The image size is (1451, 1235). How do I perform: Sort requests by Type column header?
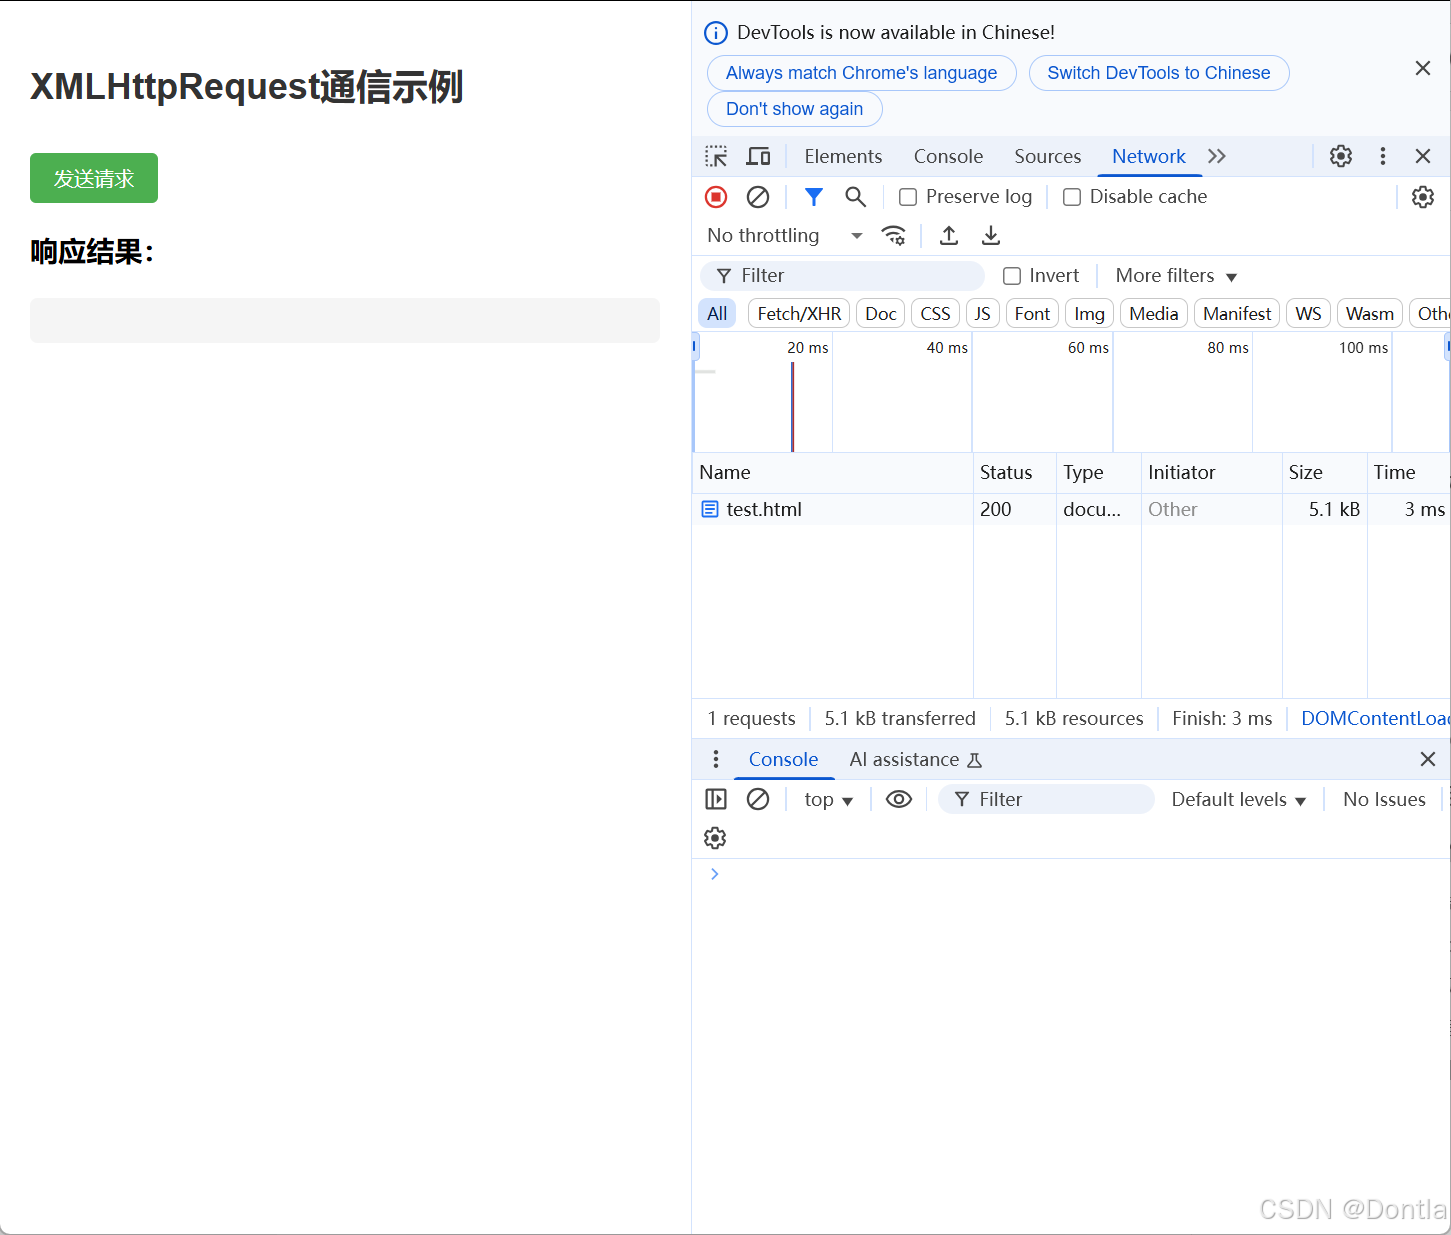(1098, 472)
